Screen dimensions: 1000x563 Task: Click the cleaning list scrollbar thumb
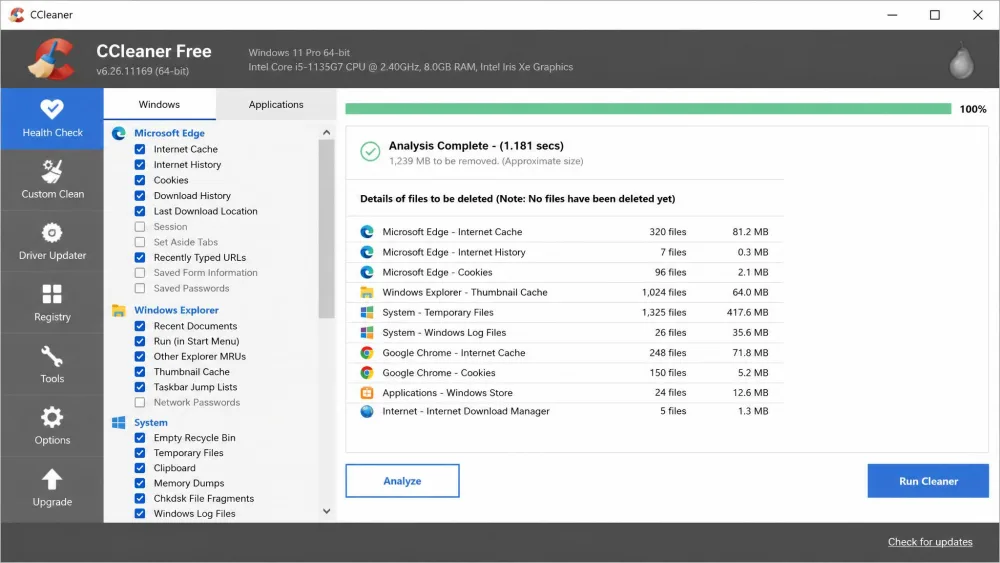tap(327, 228)
